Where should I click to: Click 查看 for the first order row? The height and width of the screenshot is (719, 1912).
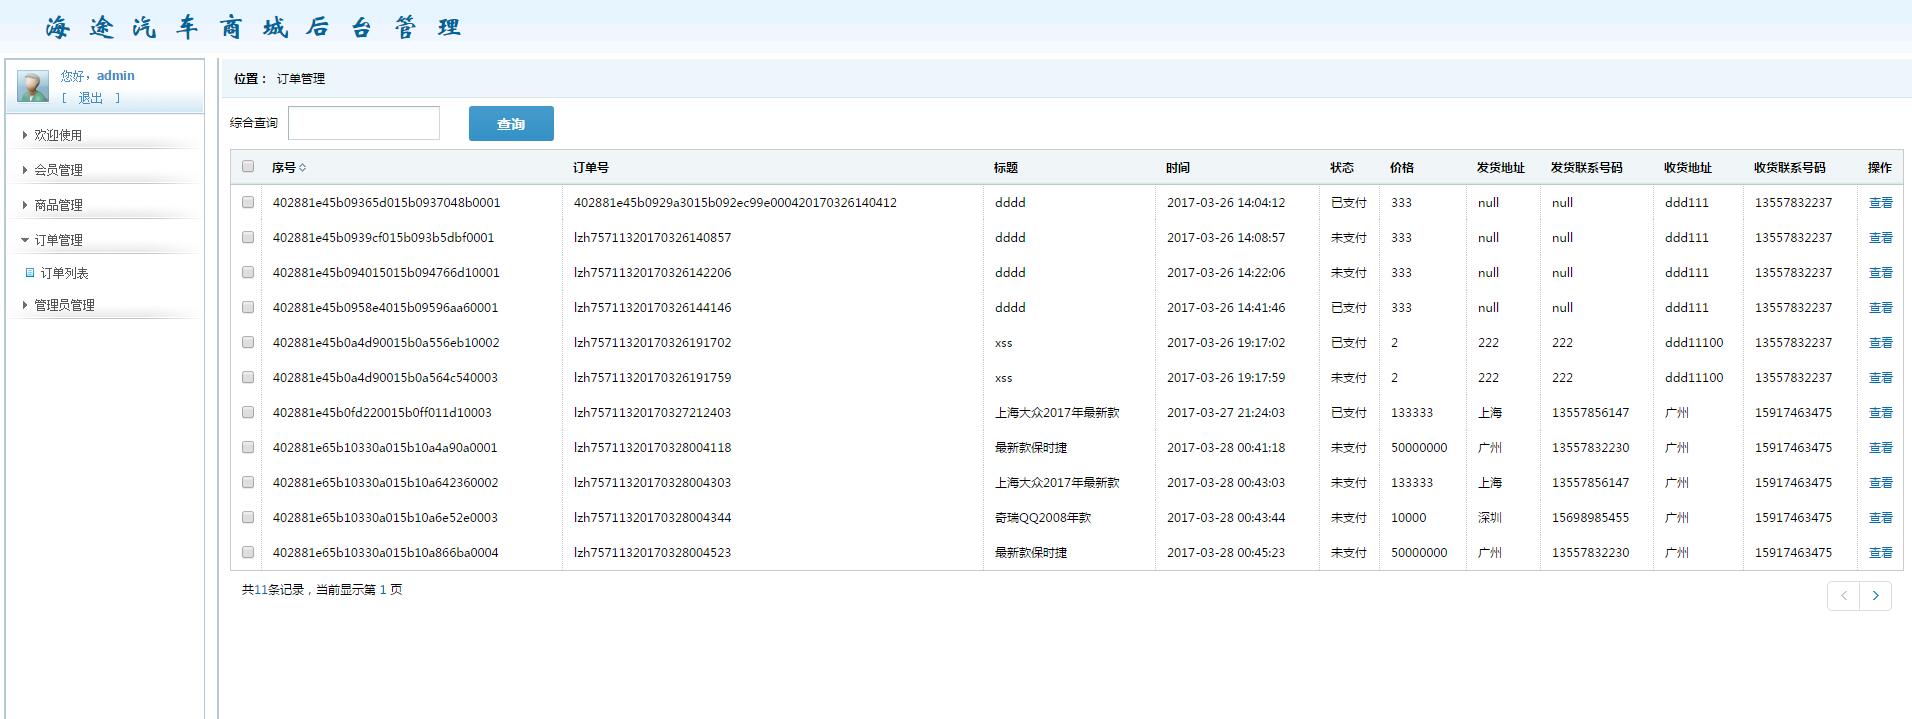click(1880, 203)
